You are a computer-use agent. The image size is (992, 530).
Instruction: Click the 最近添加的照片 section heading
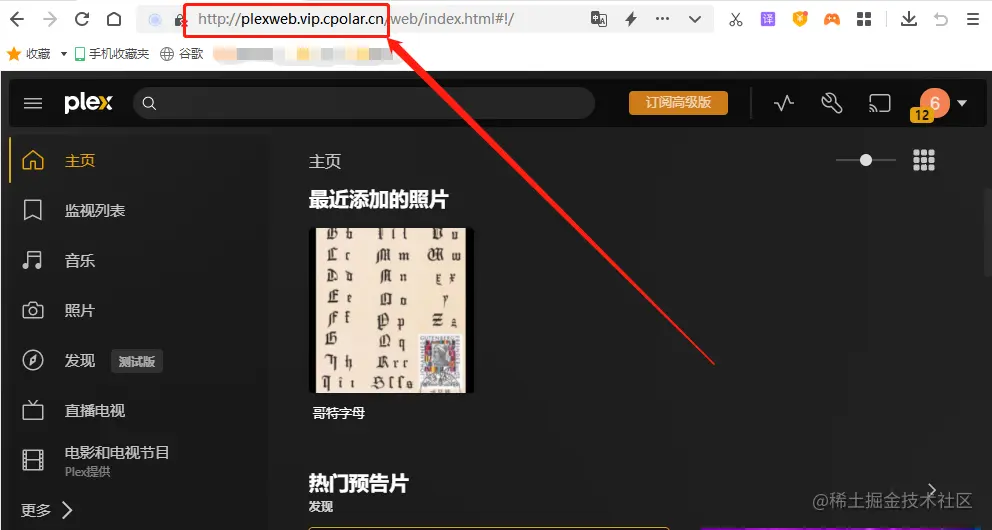pyautogui.click(x=378, y=200)
